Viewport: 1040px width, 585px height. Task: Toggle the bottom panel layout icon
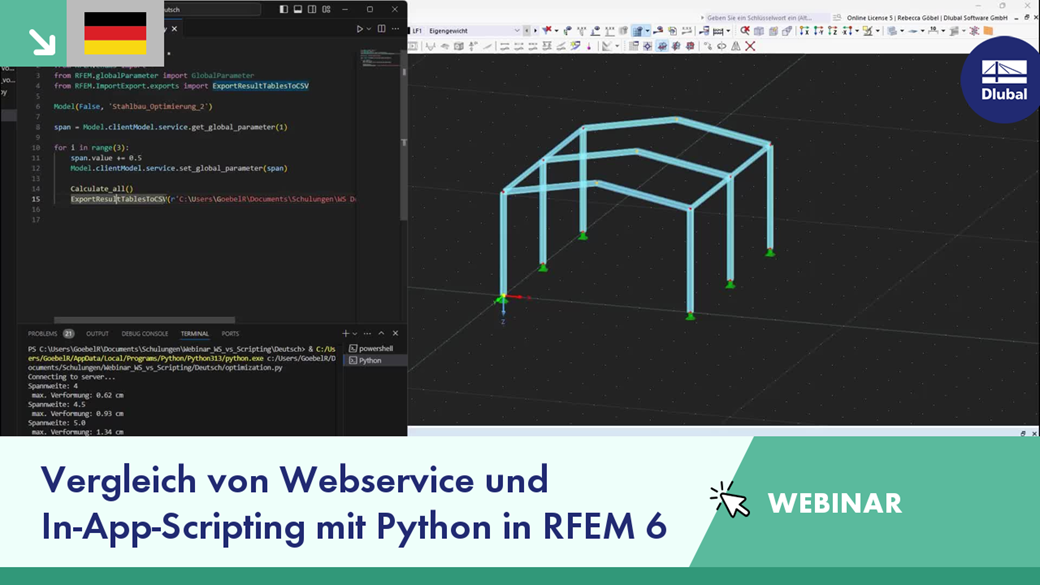pos(298,9)
